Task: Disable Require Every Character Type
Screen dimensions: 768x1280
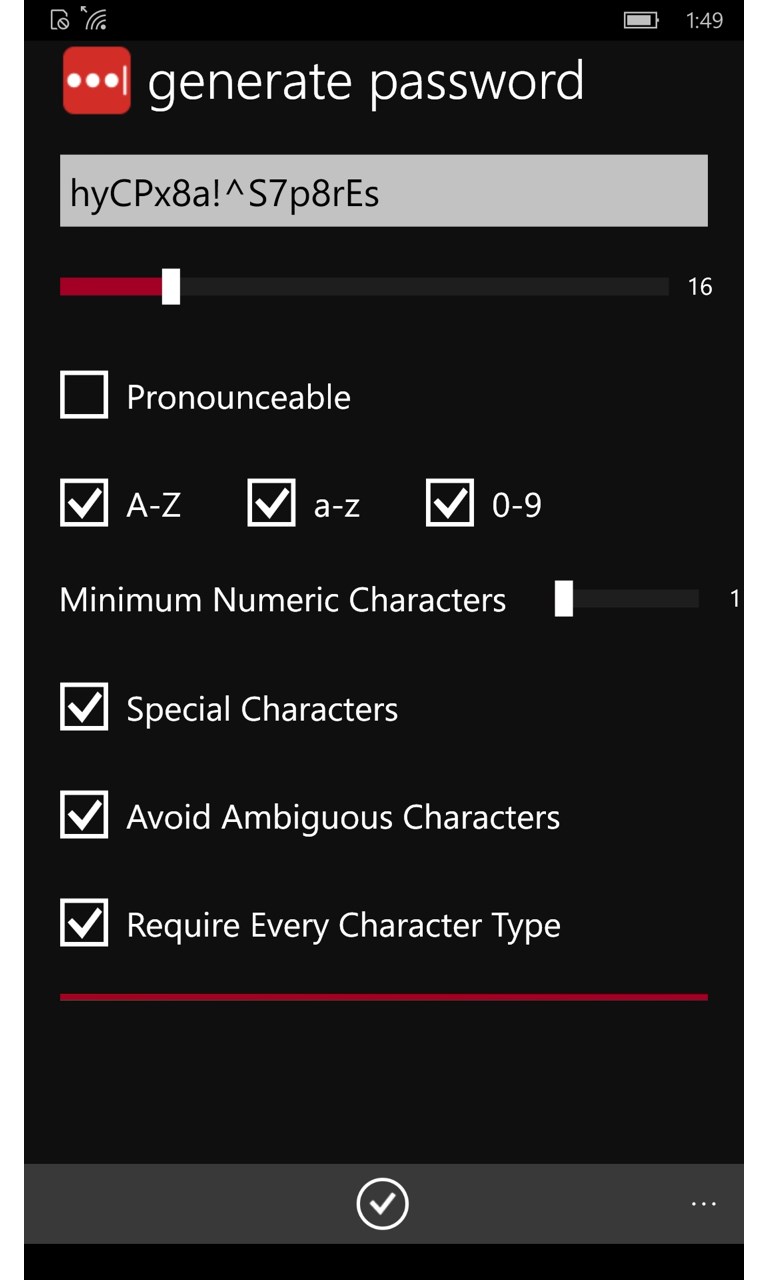Action: click(84, 923)
